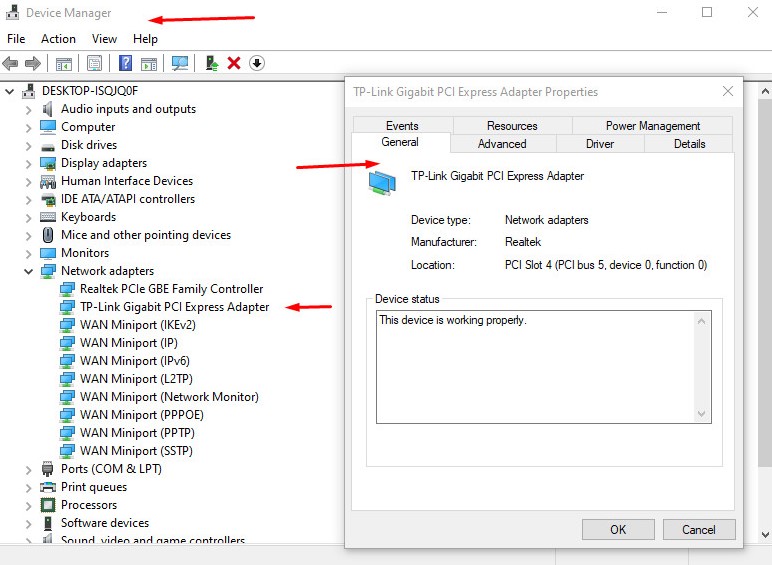The height and width of the screenshot is (565, 772).
Task: Collapse the DESKTOP-ISQJQ0F root node
Action: [9, 91]
